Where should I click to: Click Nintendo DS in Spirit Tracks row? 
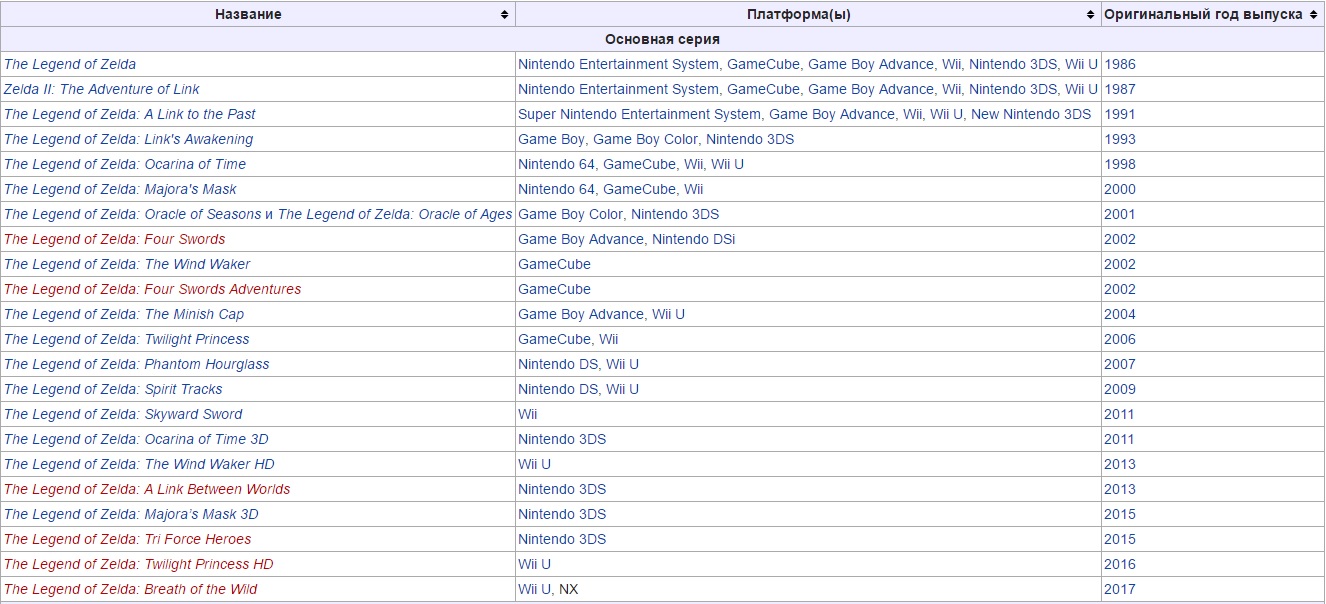point(557,389)
